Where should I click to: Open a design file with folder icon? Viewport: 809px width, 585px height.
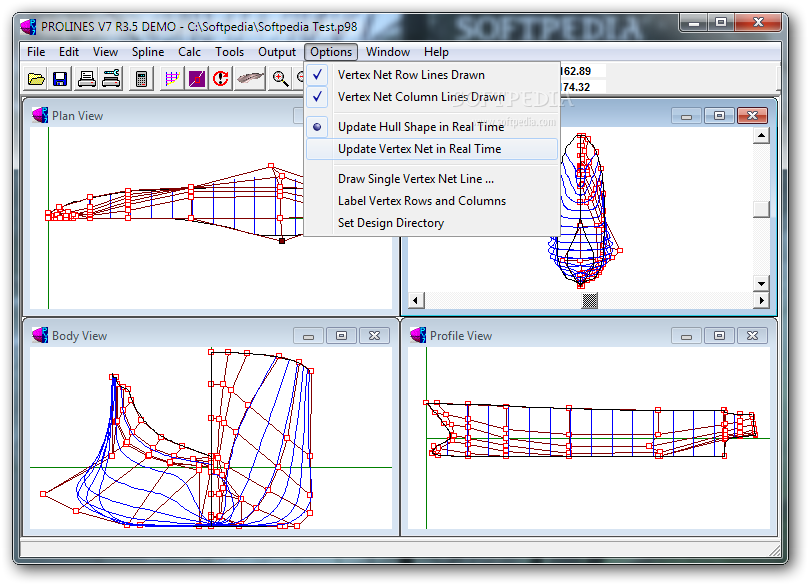(x=36, y=79)
